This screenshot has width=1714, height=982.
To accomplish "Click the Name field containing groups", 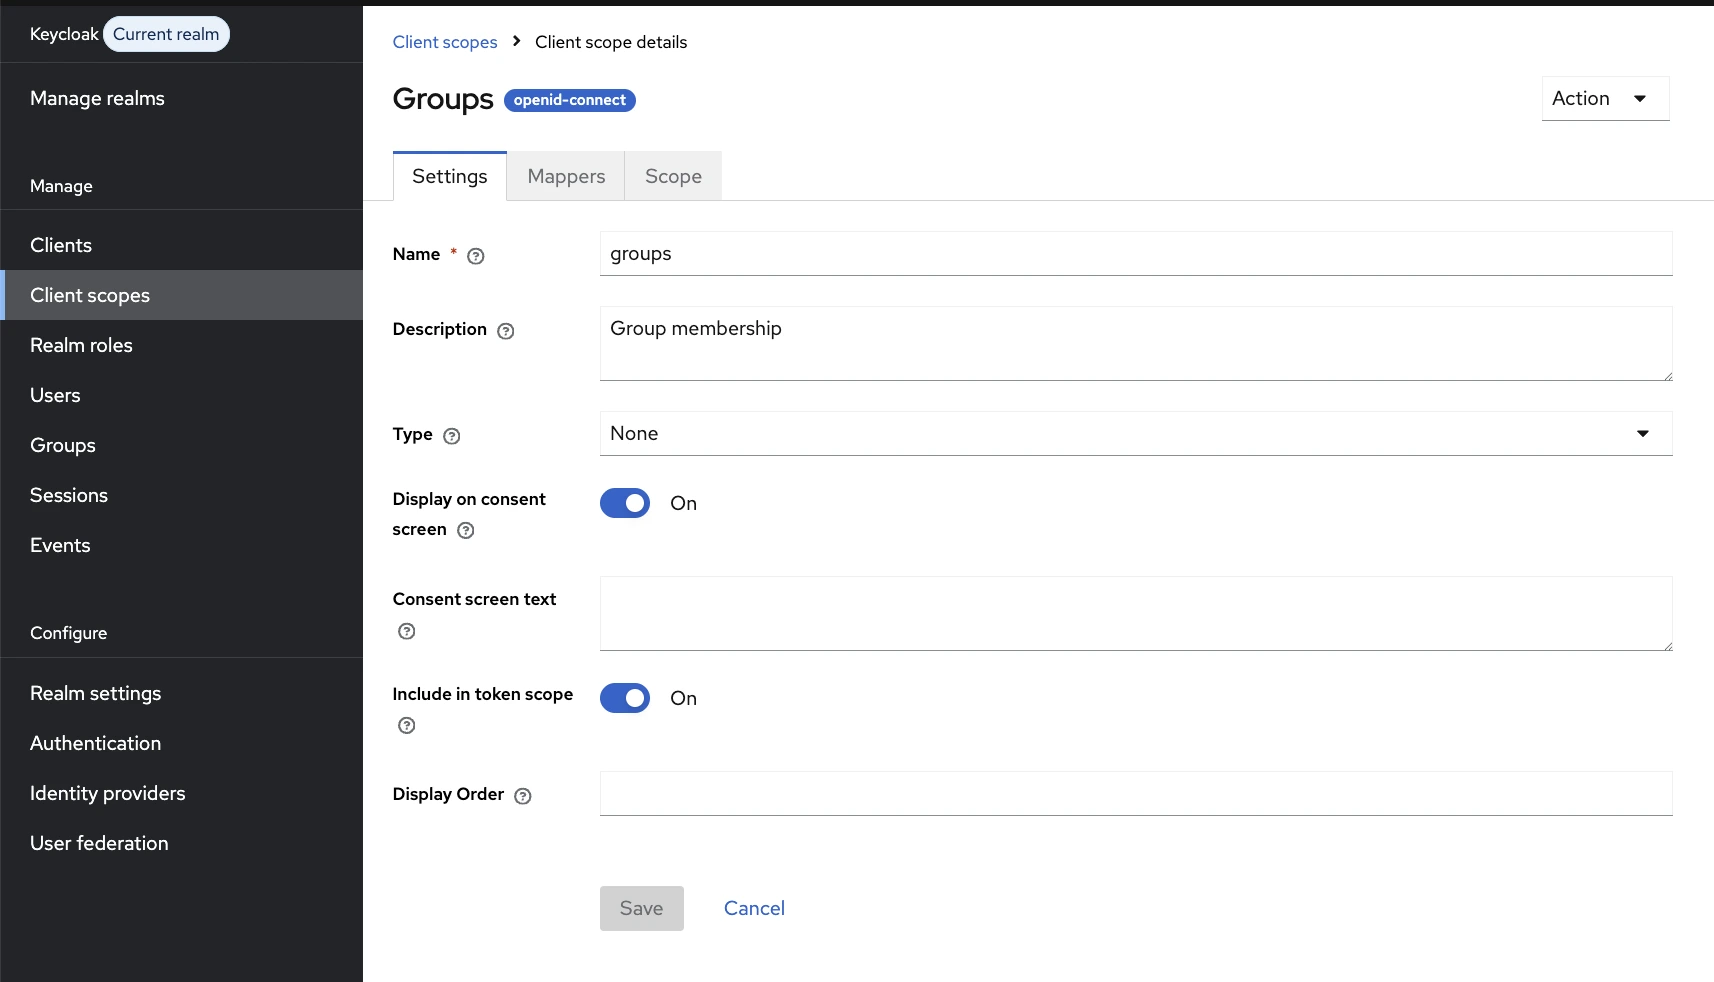I will click(x=1136, y=254).
